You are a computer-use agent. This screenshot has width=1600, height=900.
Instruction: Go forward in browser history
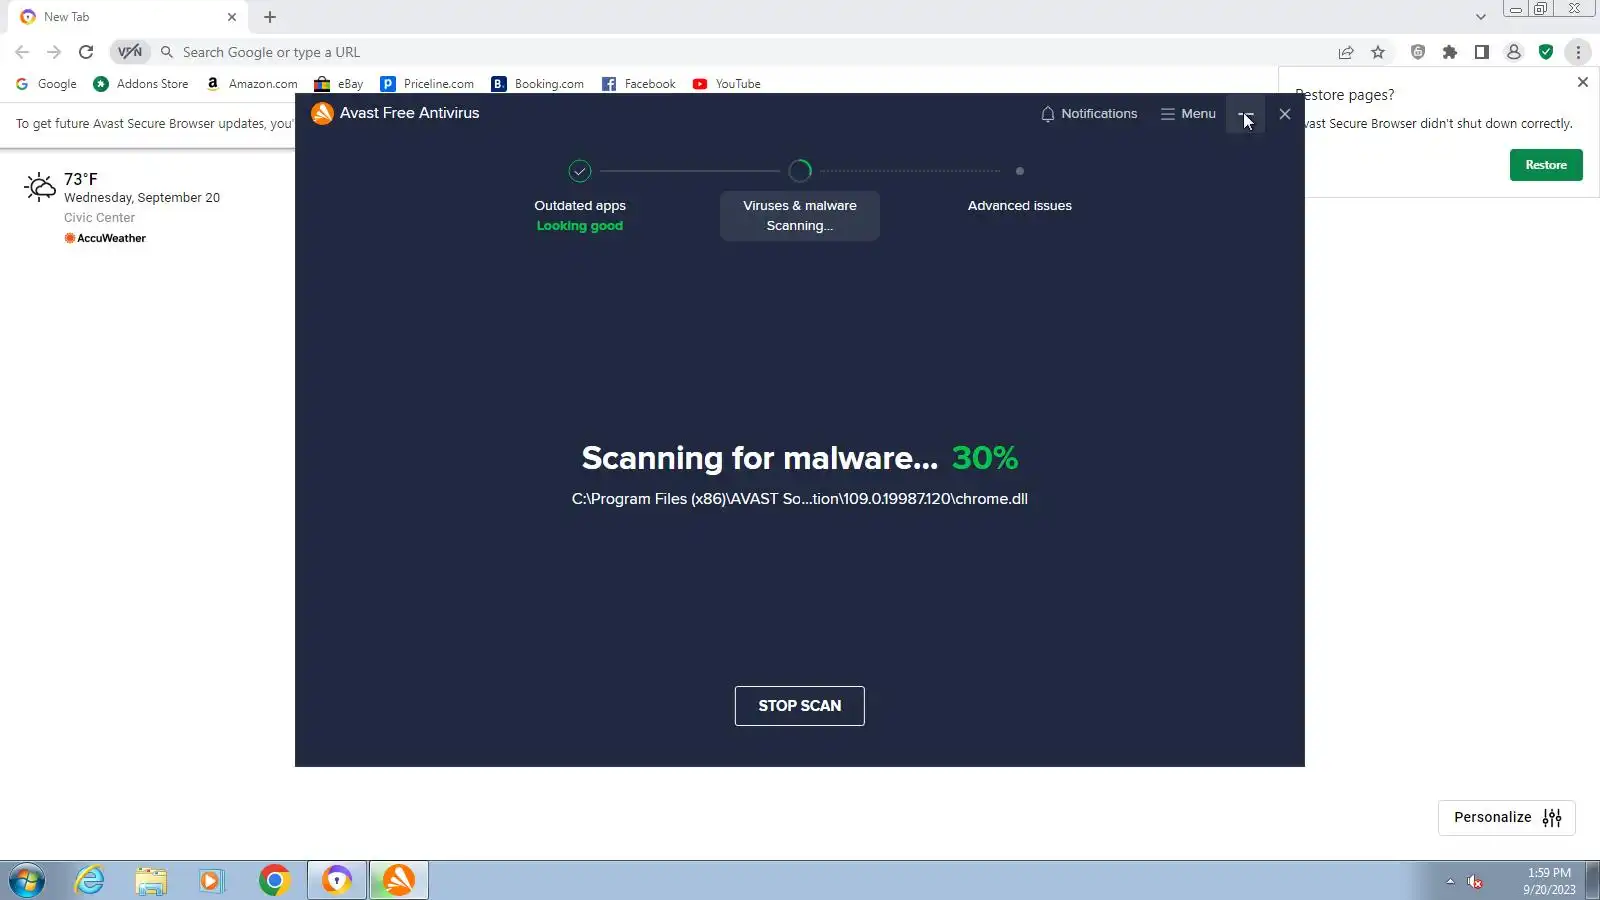54,52
